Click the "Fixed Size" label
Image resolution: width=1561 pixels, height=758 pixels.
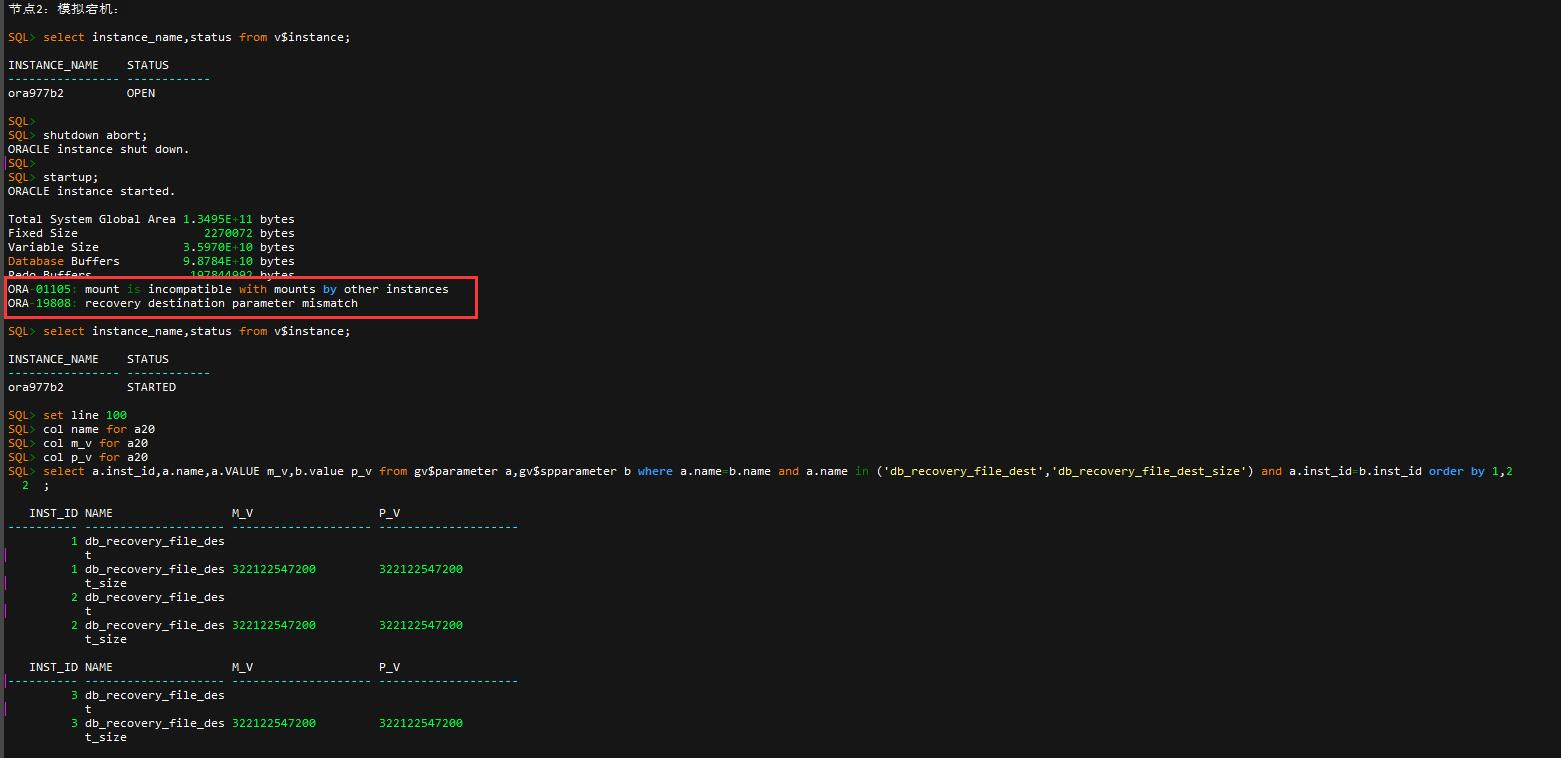coord(43,233)
